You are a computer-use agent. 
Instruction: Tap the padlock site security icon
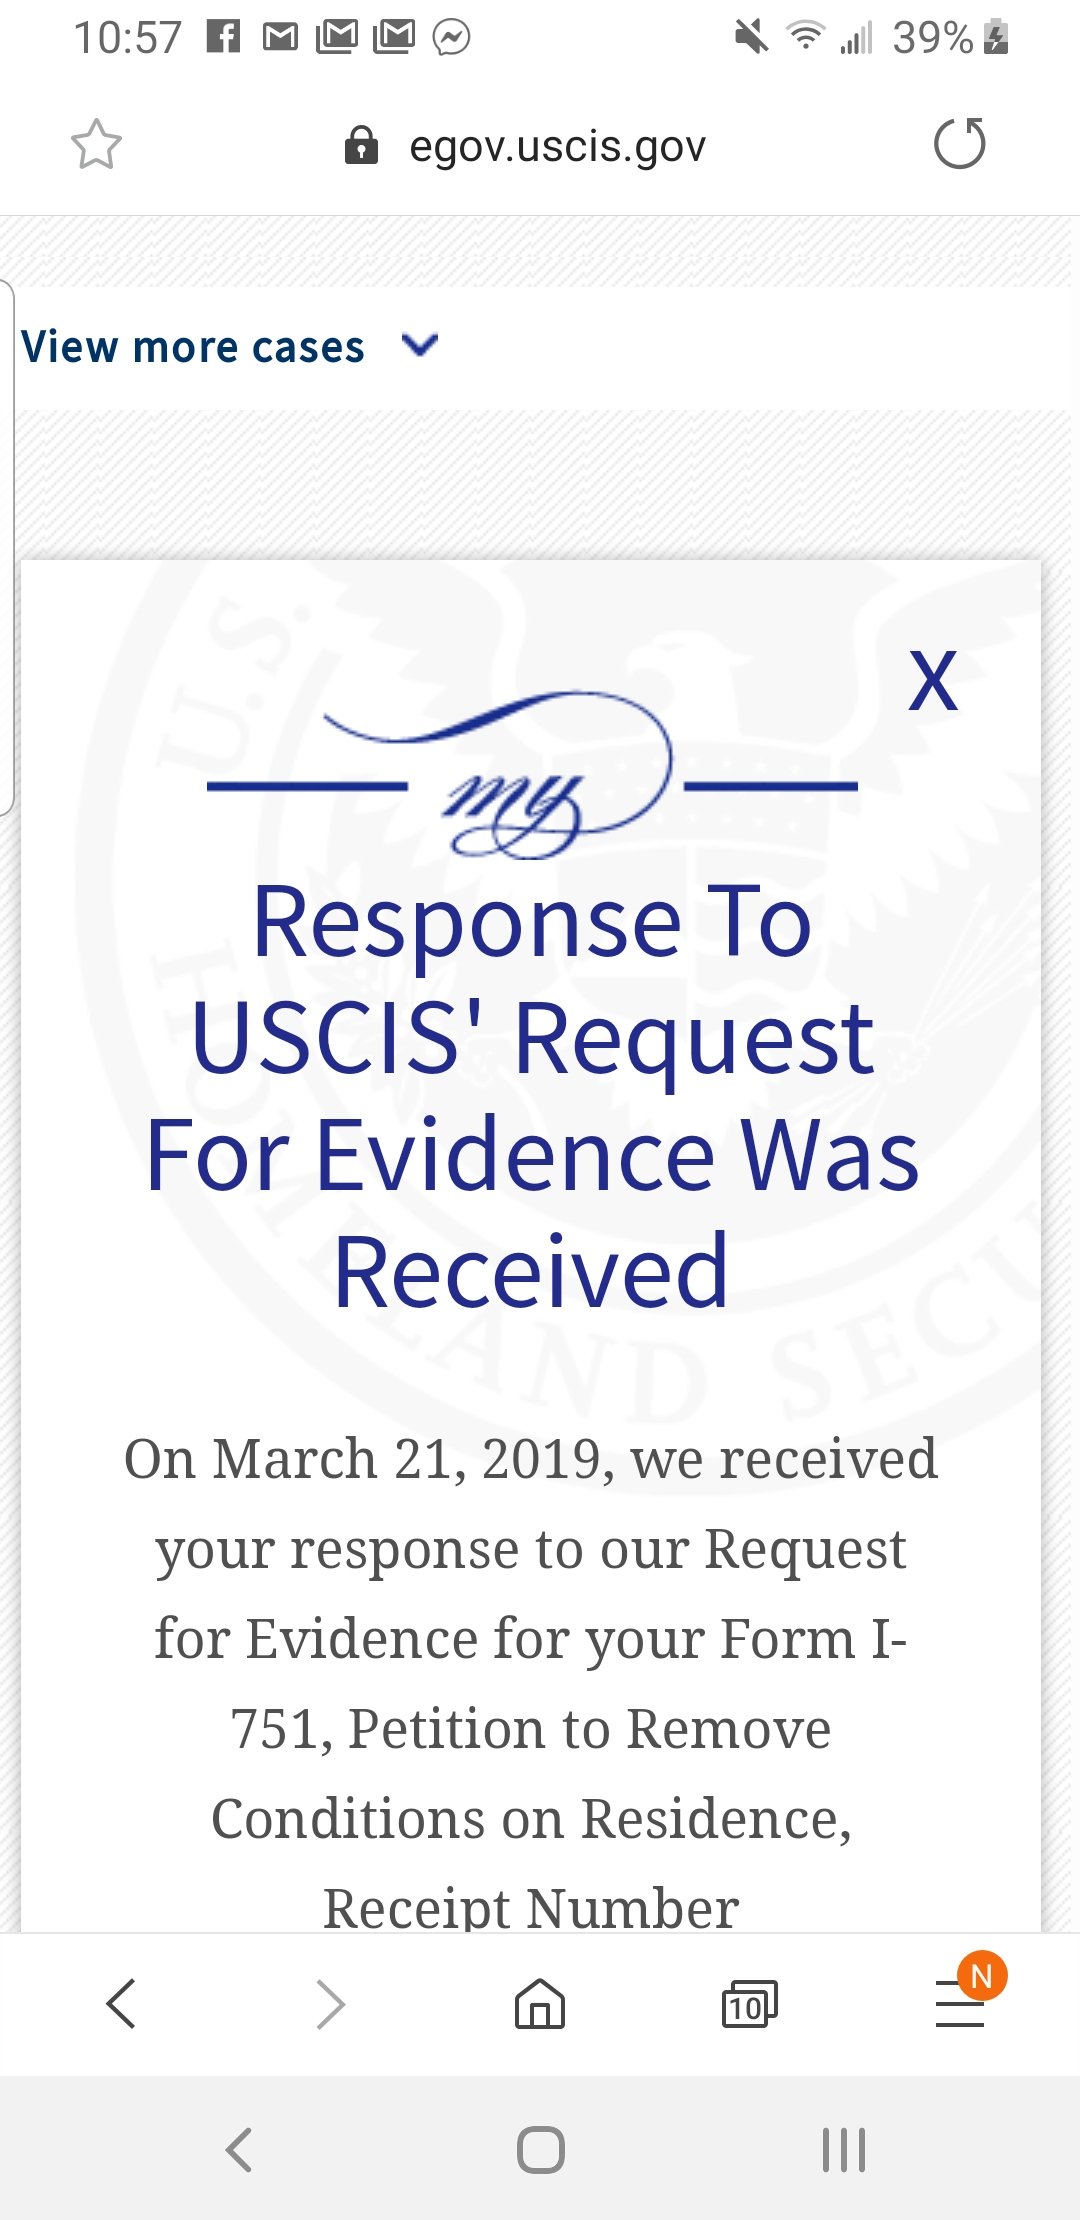[x=361, y=145]
